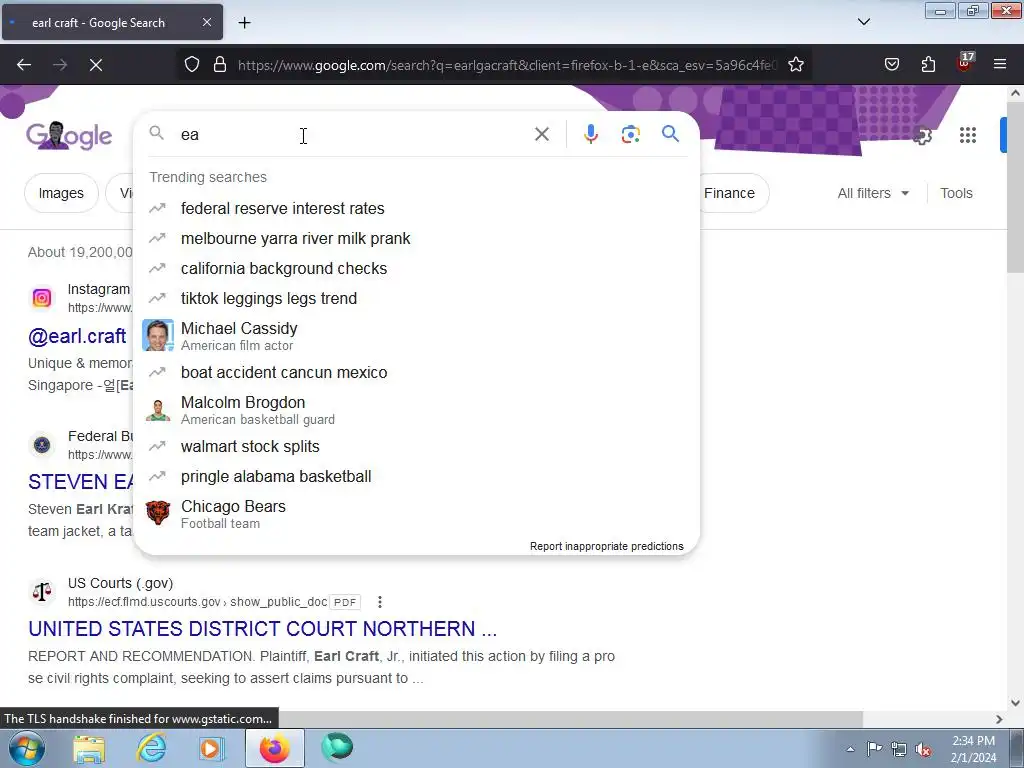
Task: Open File Explorer from the taskbar
Action: click(89, 748)
